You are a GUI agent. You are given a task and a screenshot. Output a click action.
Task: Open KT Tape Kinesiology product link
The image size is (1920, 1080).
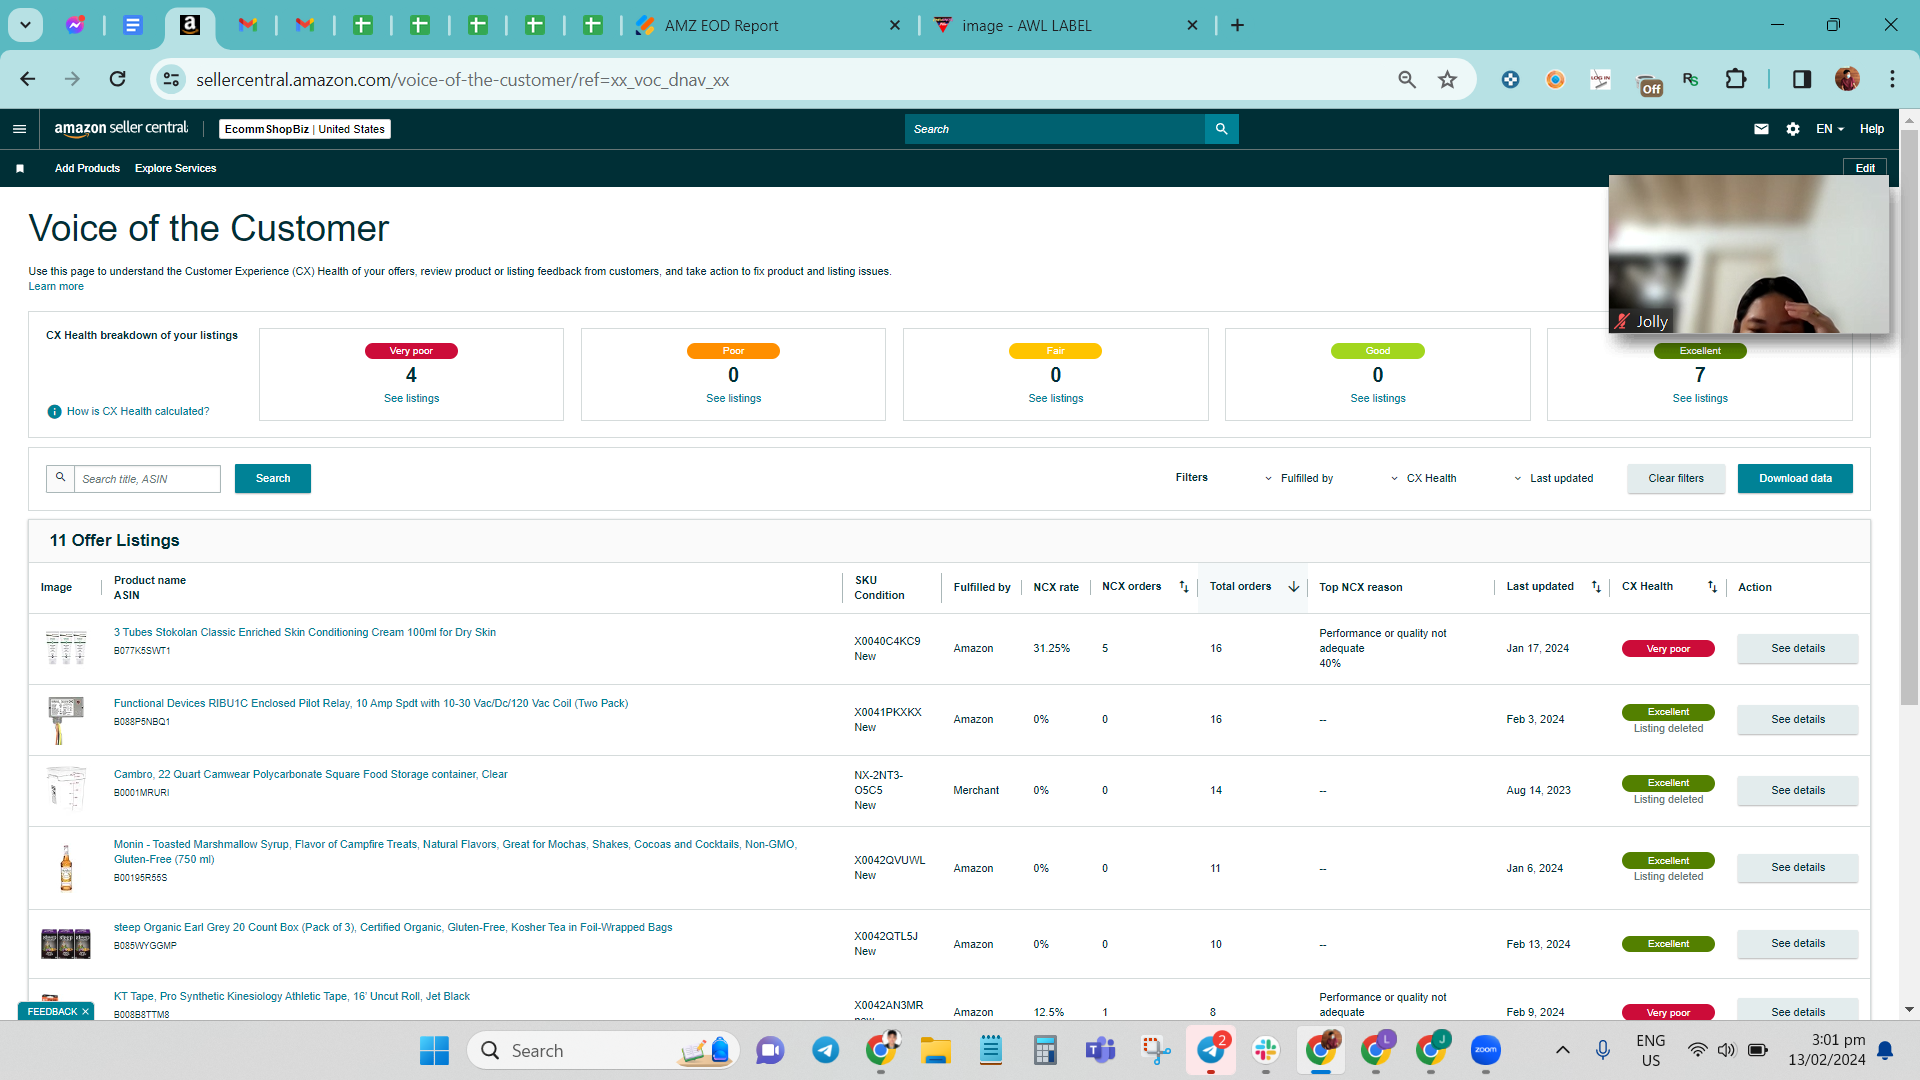pos(291,997)
